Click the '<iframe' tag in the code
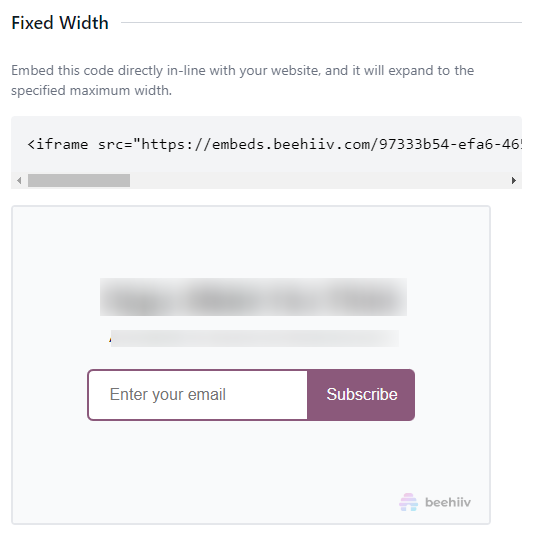The height and width of the screenshot is (544, 541). click(58, 144)
